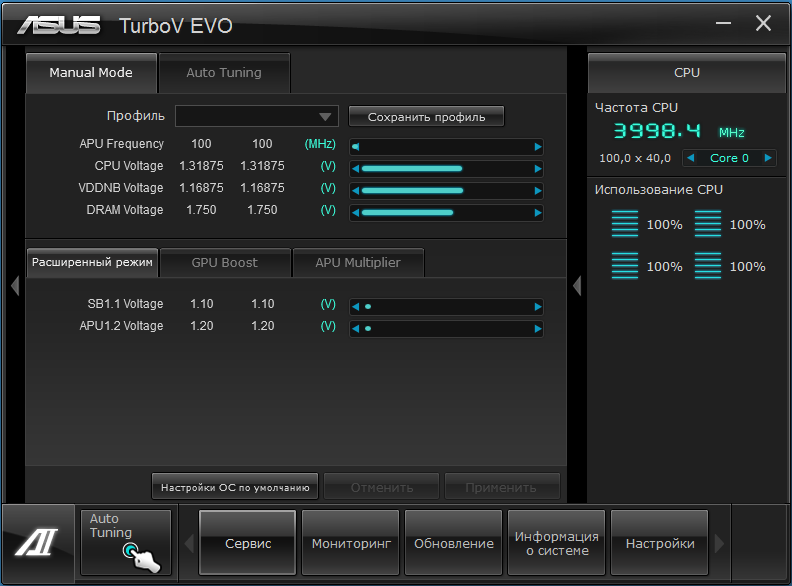Click the CPU Voltage 1.31875 target value

click(x=262, y=166)
